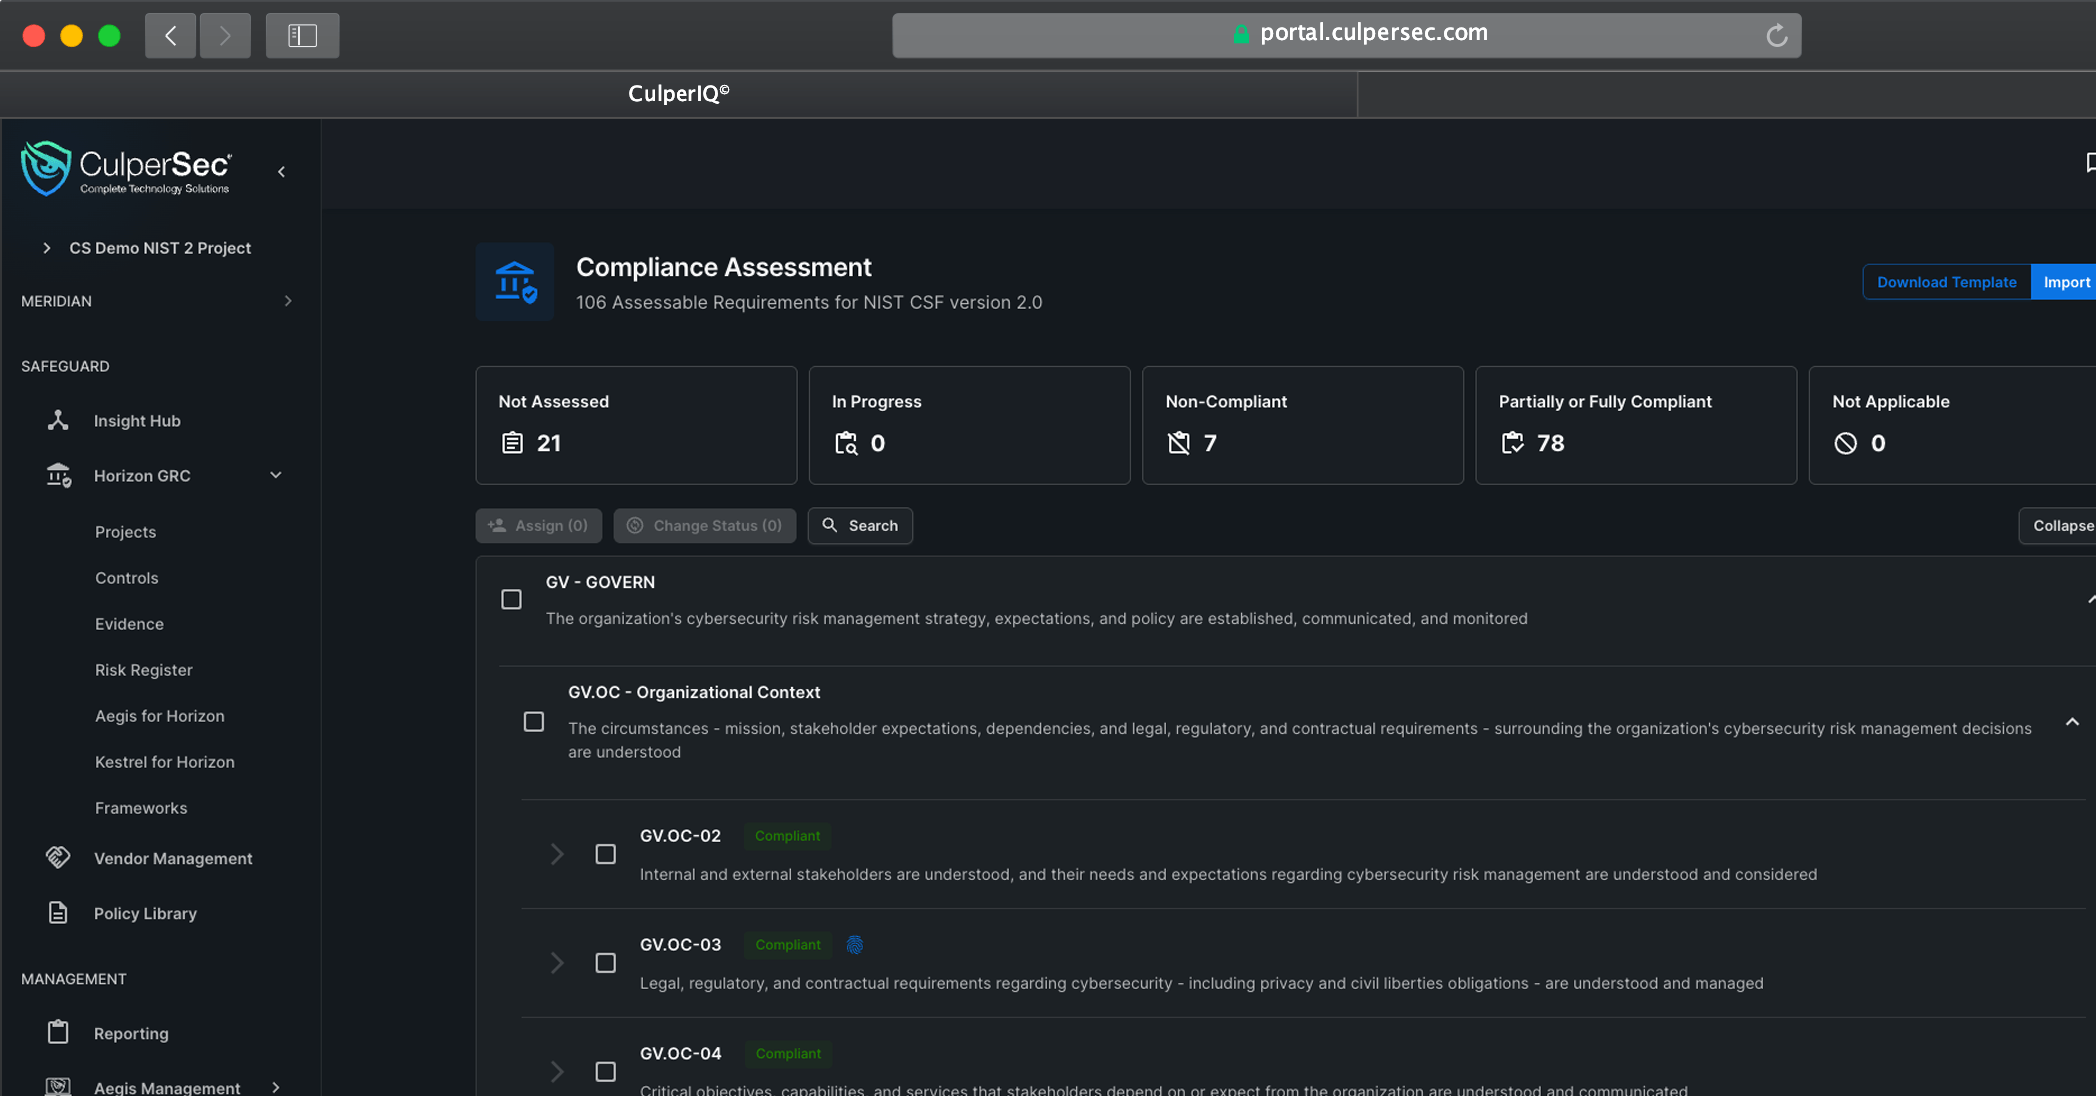
Task: Click the Assign (0) button
Action: pyautogui.click(x=539, y=526)
